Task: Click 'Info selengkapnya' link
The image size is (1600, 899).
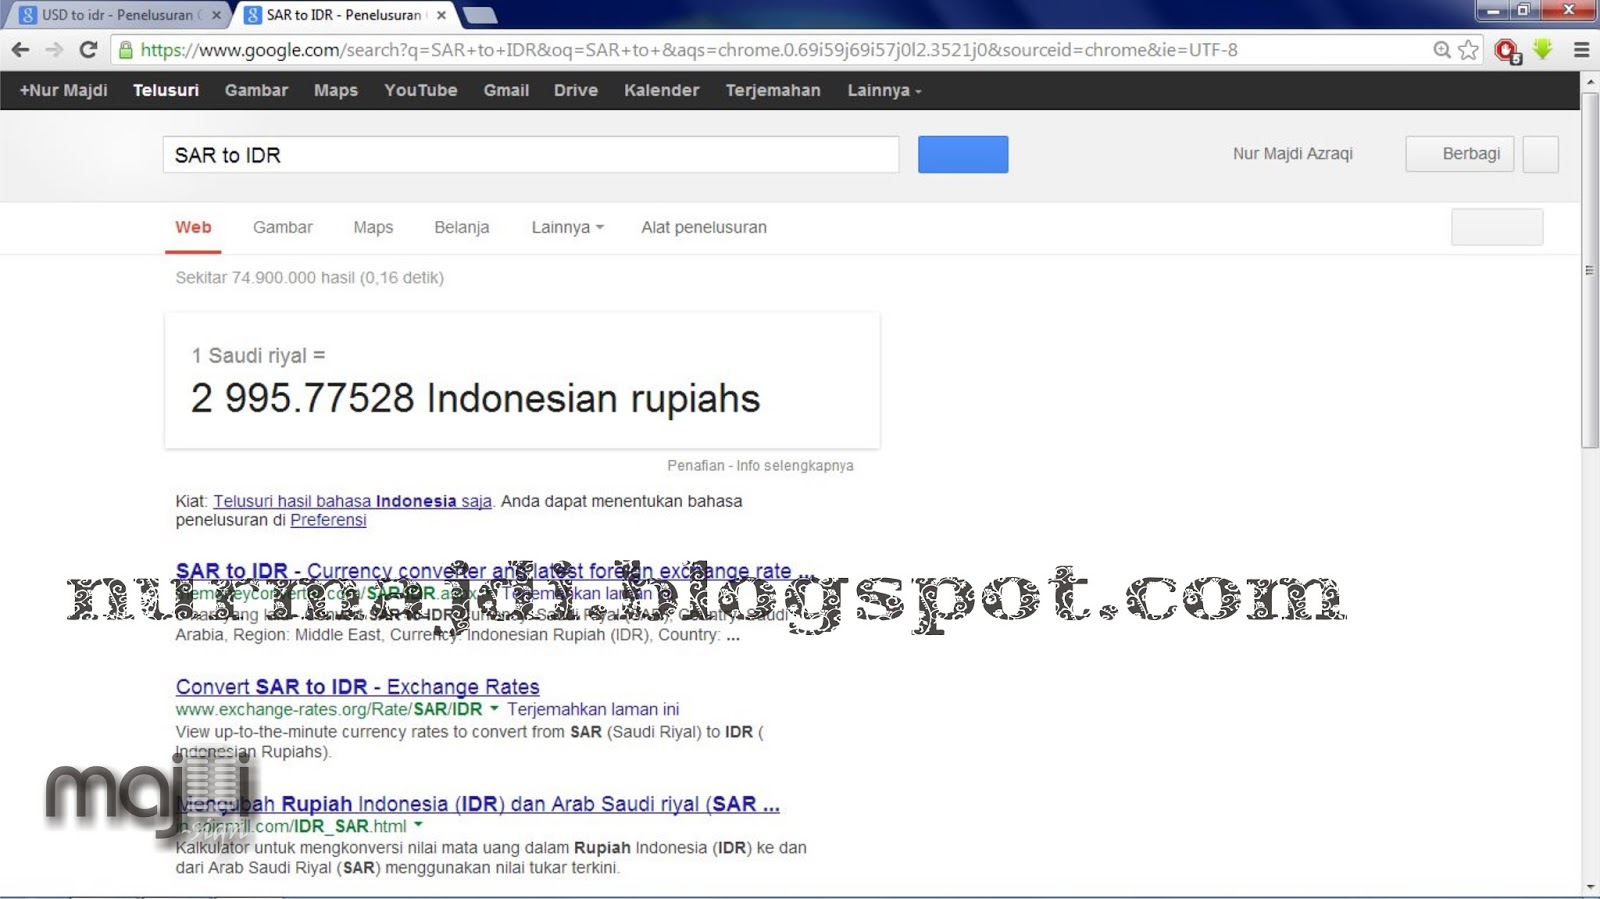Action: point(795,466)
